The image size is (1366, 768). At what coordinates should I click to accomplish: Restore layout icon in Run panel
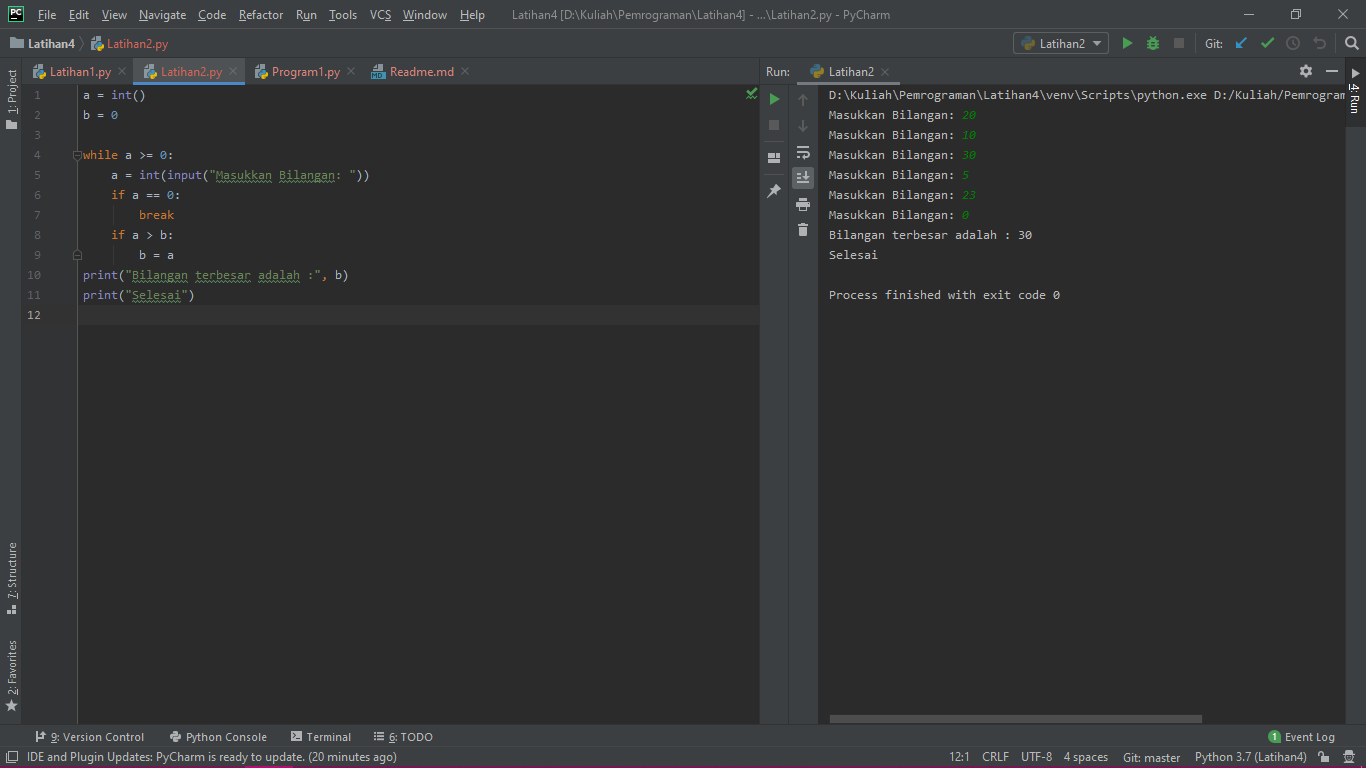tap(774, 158)
